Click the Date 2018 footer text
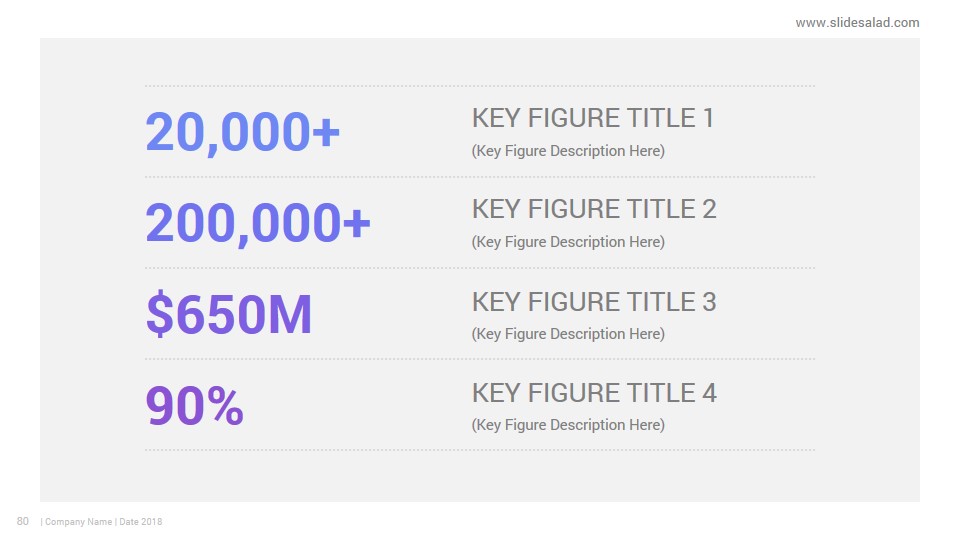Screen dimensions: 960x540 point(141,522)
